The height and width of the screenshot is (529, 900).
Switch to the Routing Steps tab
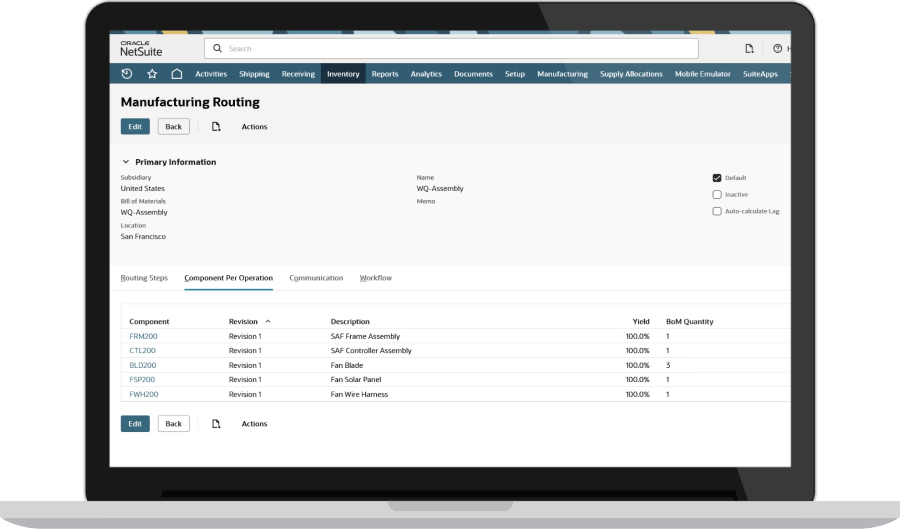(x=144, y=278)
